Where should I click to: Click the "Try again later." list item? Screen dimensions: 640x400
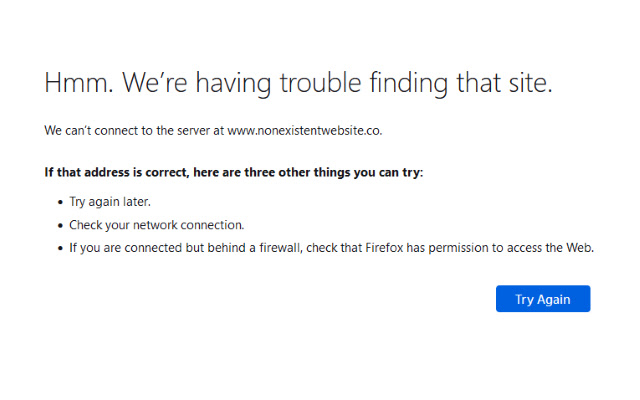(110, 201)
